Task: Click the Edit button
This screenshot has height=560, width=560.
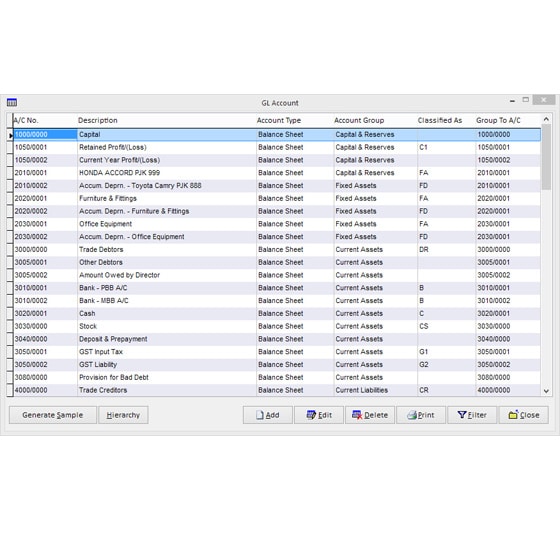Action: (319, 415)
